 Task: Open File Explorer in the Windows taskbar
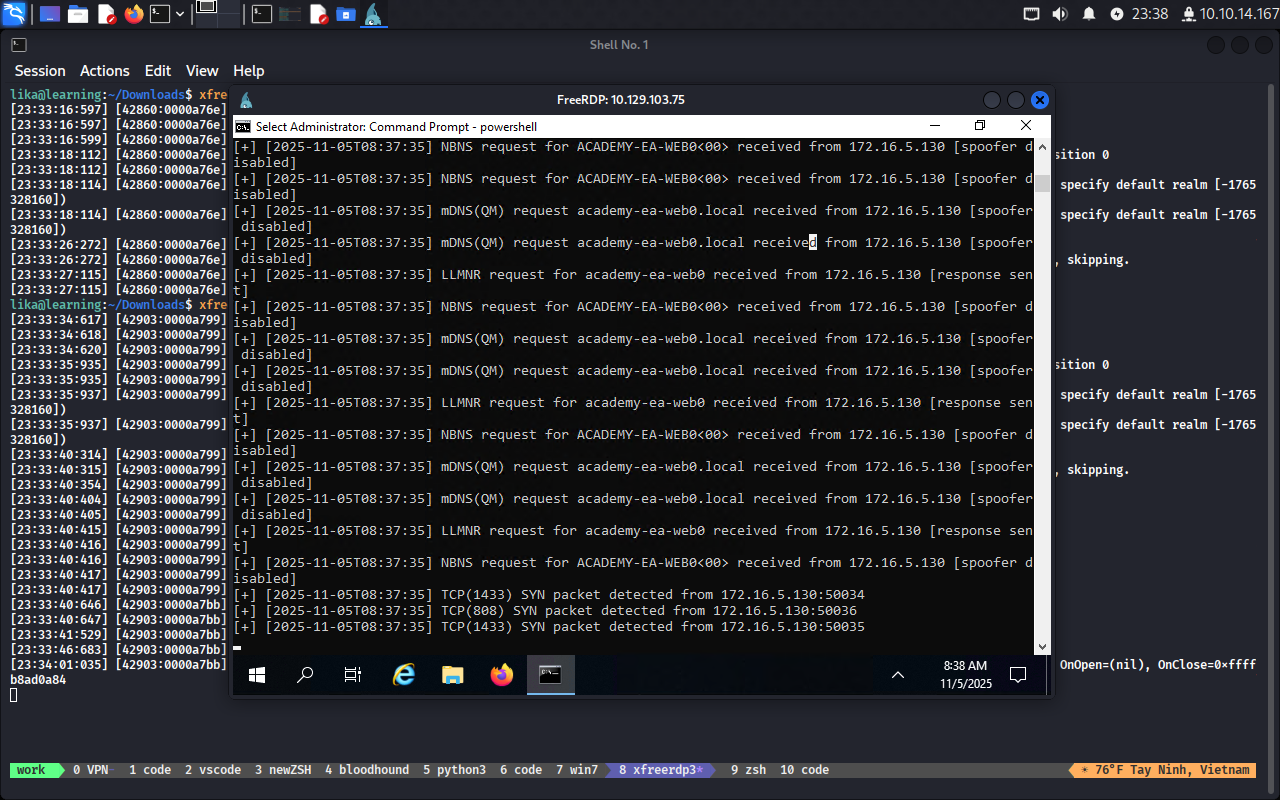pyautogui.click(x=453, y=675)
